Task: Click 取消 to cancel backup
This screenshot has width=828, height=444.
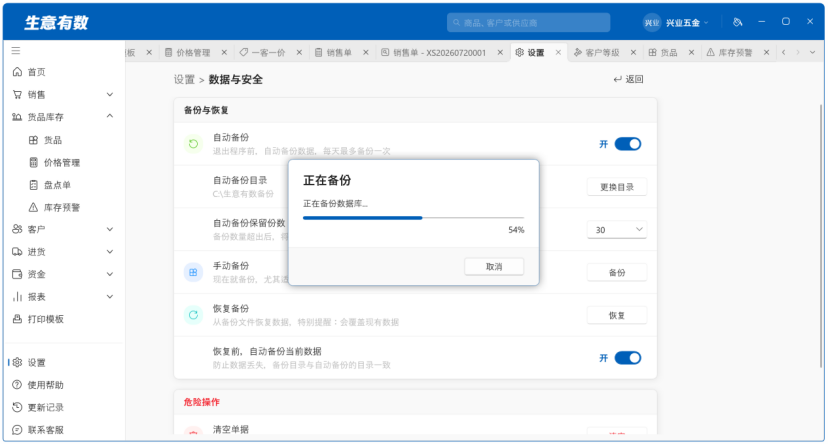Action: pos(494,267)
